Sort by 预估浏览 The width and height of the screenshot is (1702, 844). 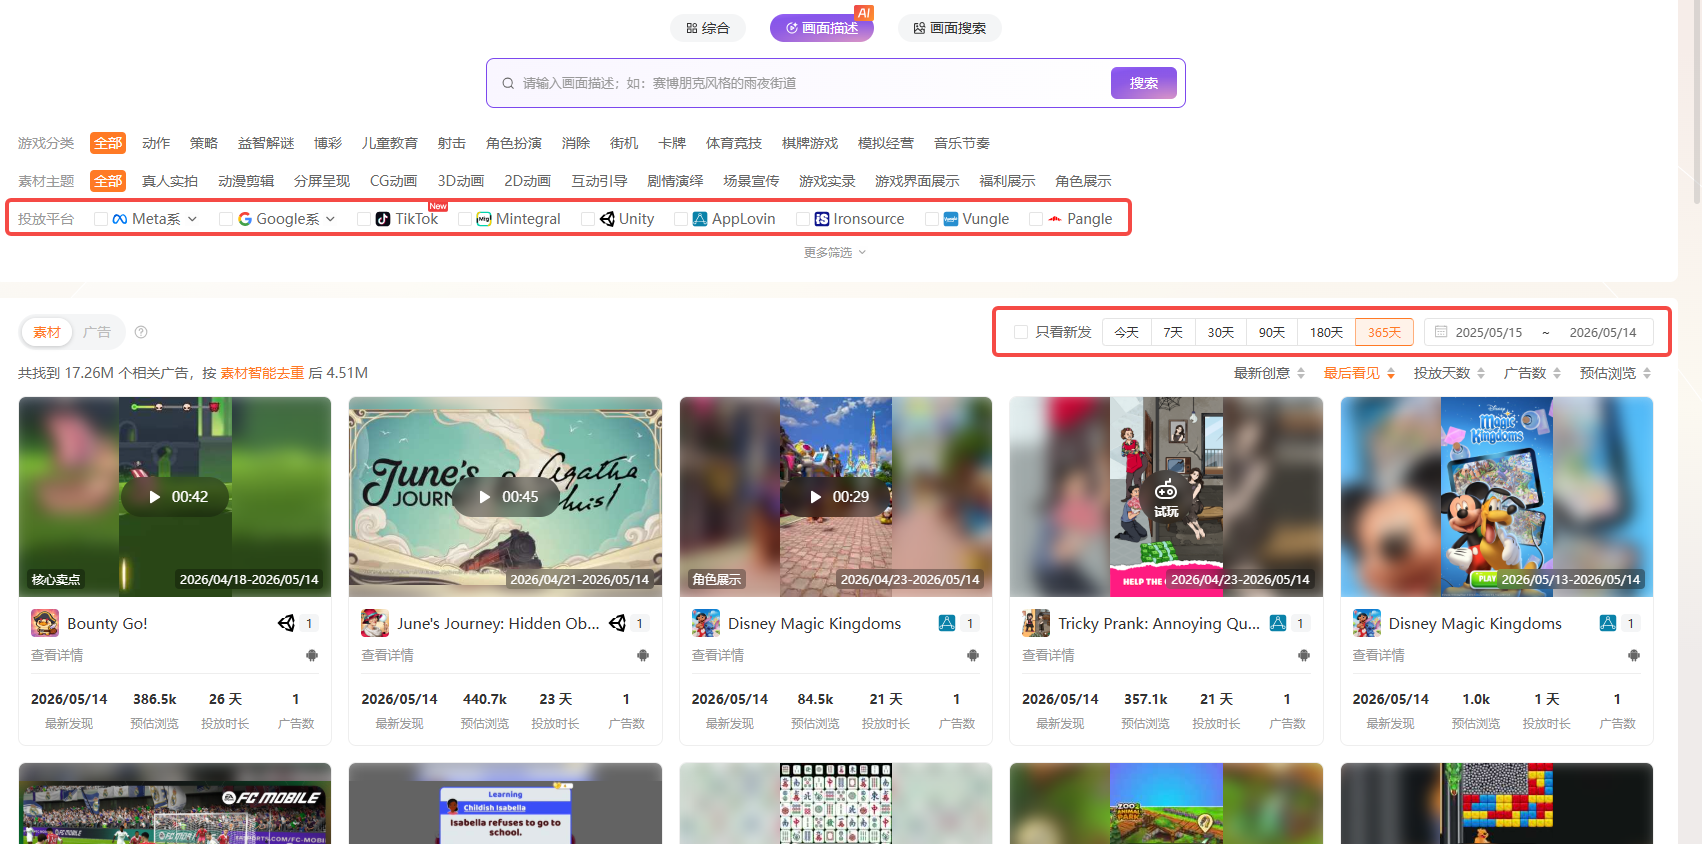coord(1615,373)
